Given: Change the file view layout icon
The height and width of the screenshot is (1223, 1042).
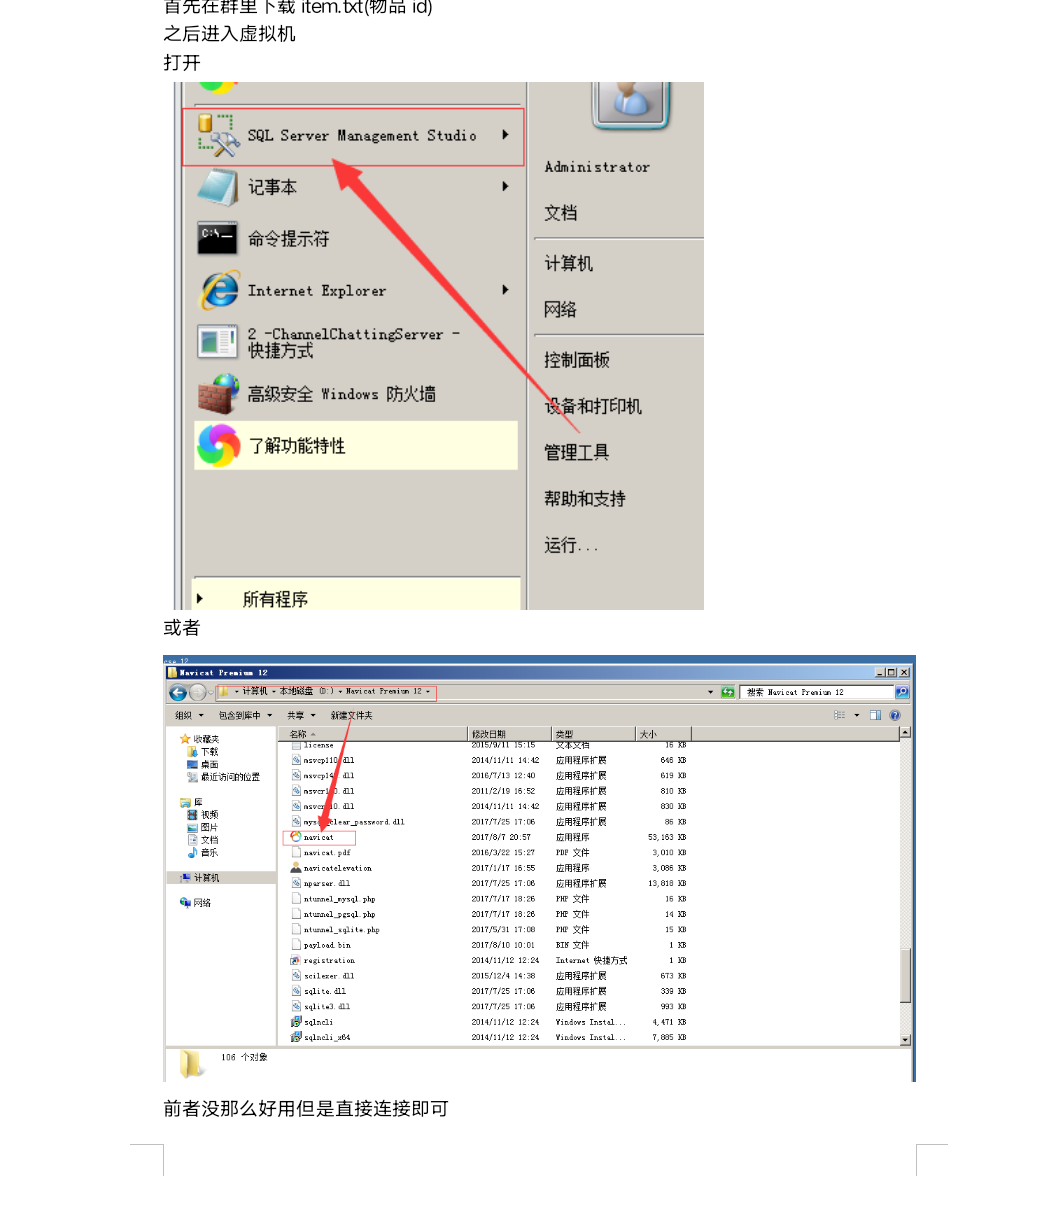Looking at the screenshot, I should (840, 715).
